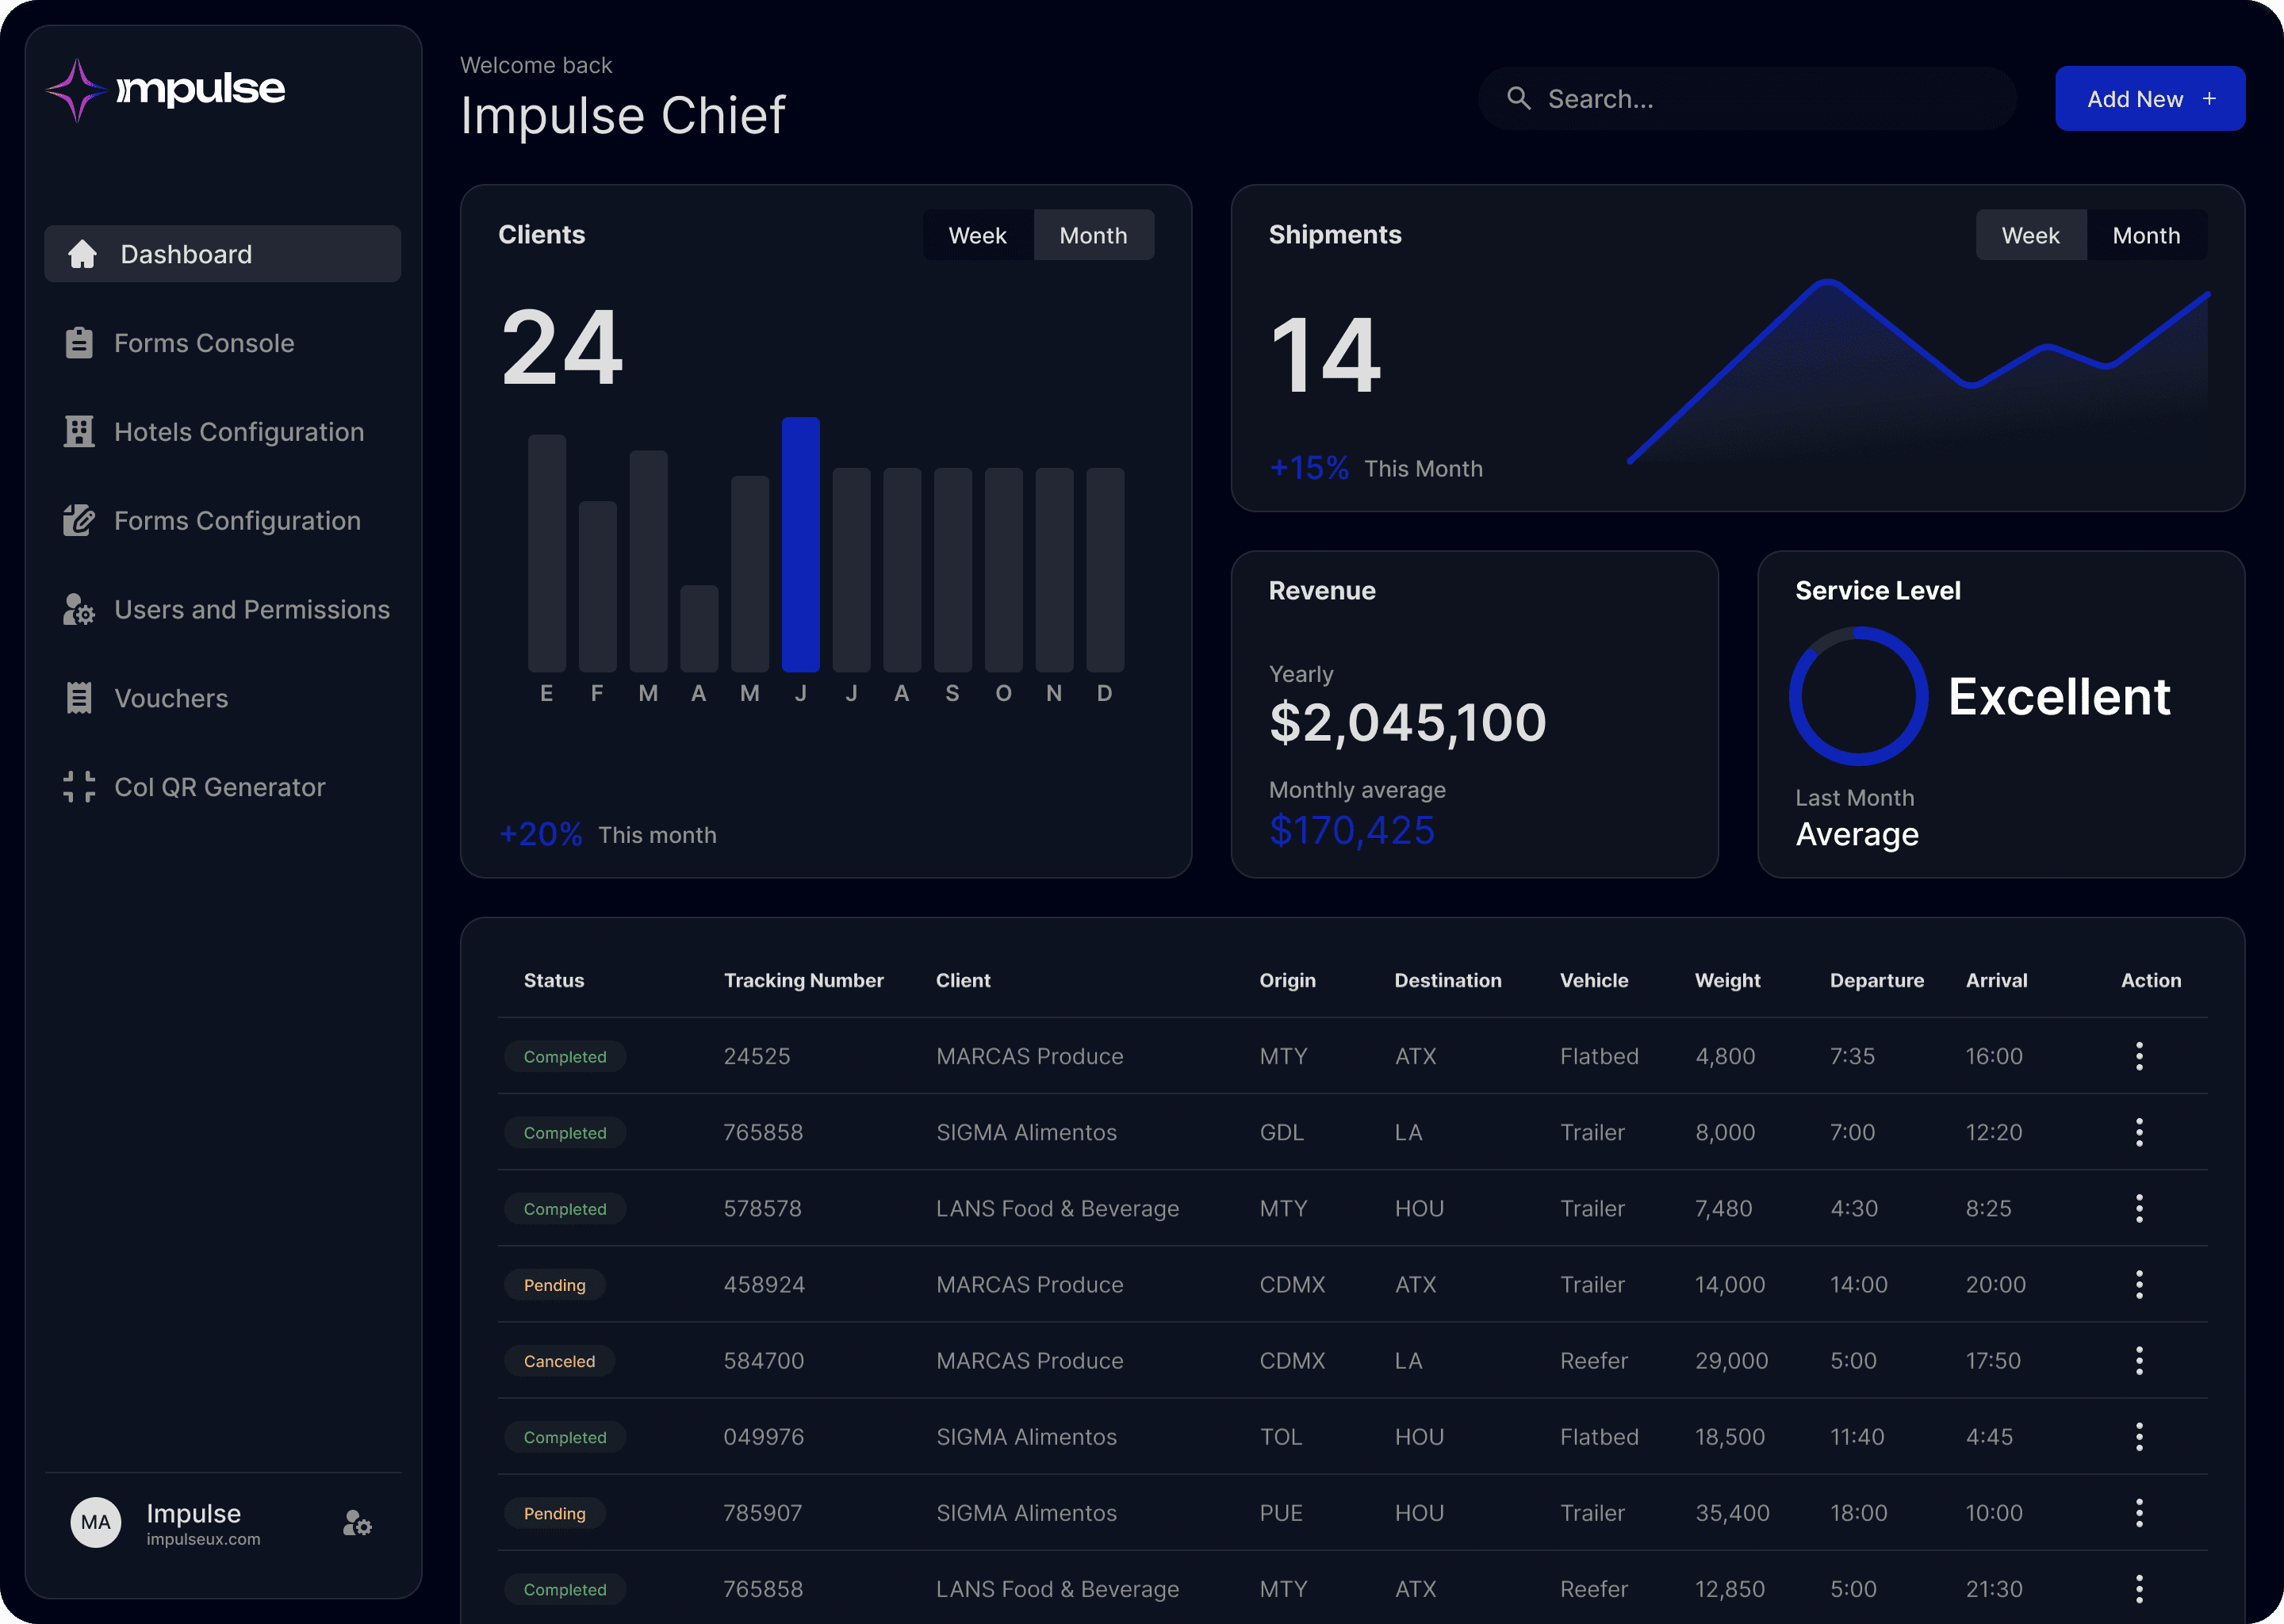Click the impulseux.com account link

(x=203, y=1539)
